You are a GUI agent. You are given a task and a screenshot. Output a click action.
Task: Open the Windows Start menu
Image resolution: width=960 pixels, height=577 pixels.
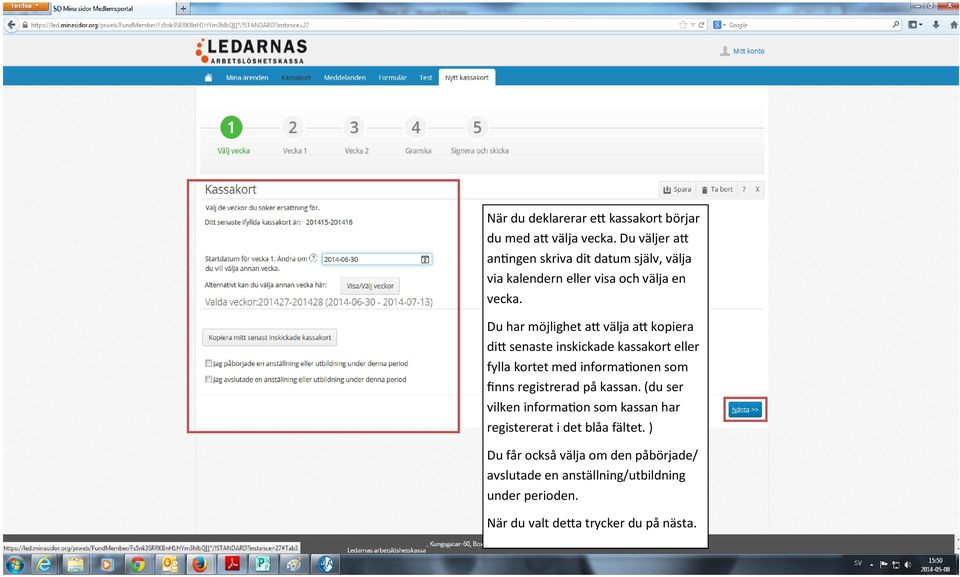click(x=15, y=564)
